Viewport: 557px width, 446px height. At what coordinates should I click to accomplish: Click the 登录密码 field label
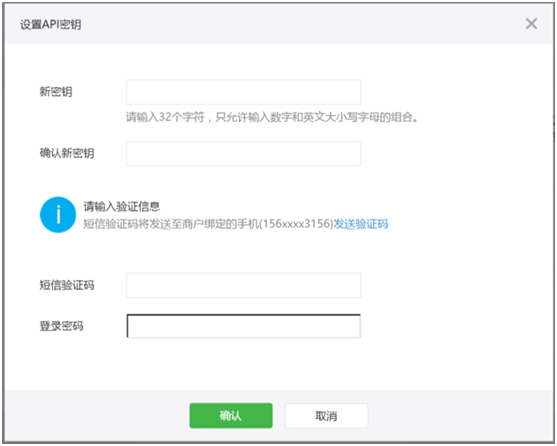coord(61,326)
